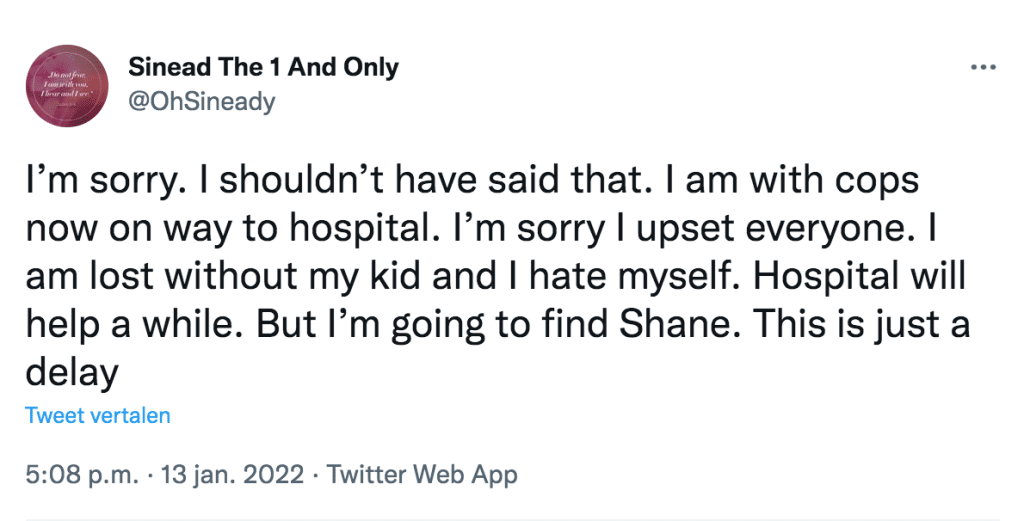1024x521 pixels.
Task: Click the word "cops" in the tweet
Action: click(x=871, y=182)
